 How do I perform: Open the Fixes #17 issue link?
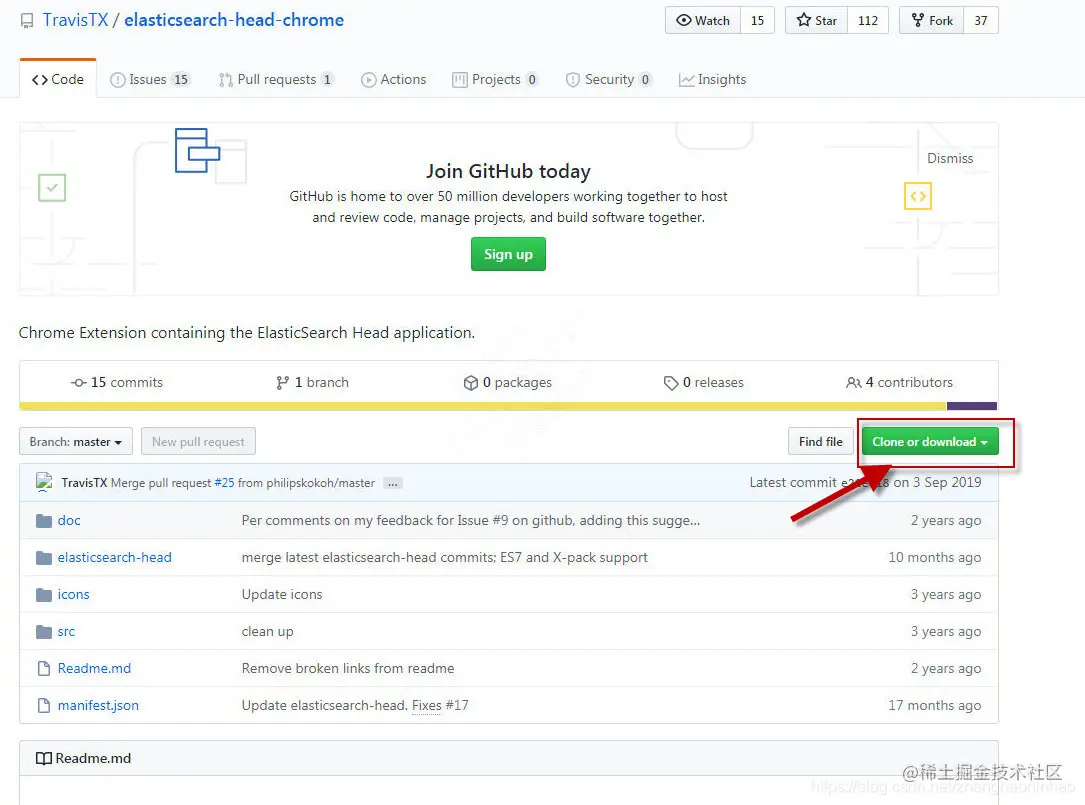click(440, 705)
